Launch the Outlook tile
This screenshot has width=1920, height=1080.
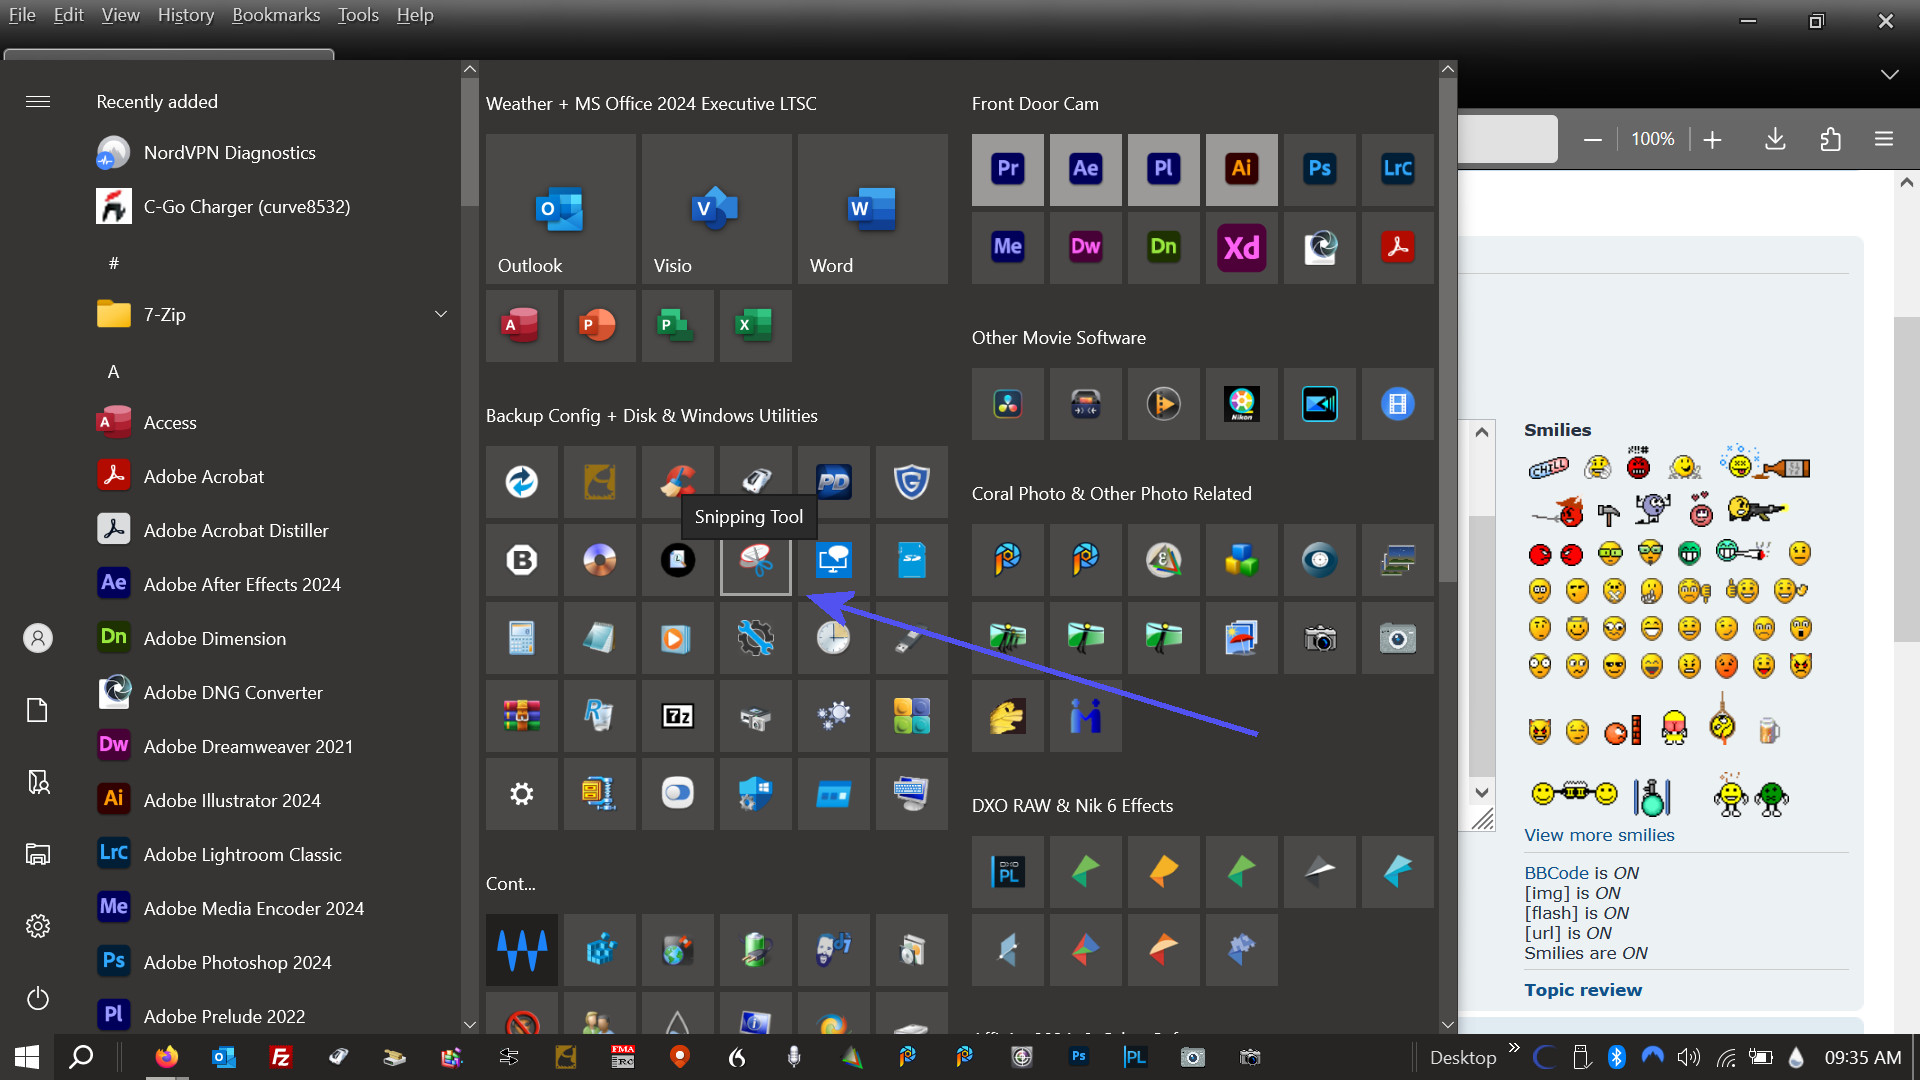560,210
